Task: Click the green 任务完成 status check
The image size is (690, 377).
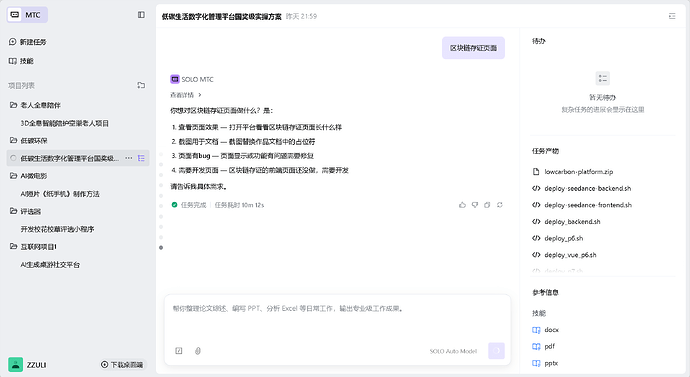Action: (174, 205)
